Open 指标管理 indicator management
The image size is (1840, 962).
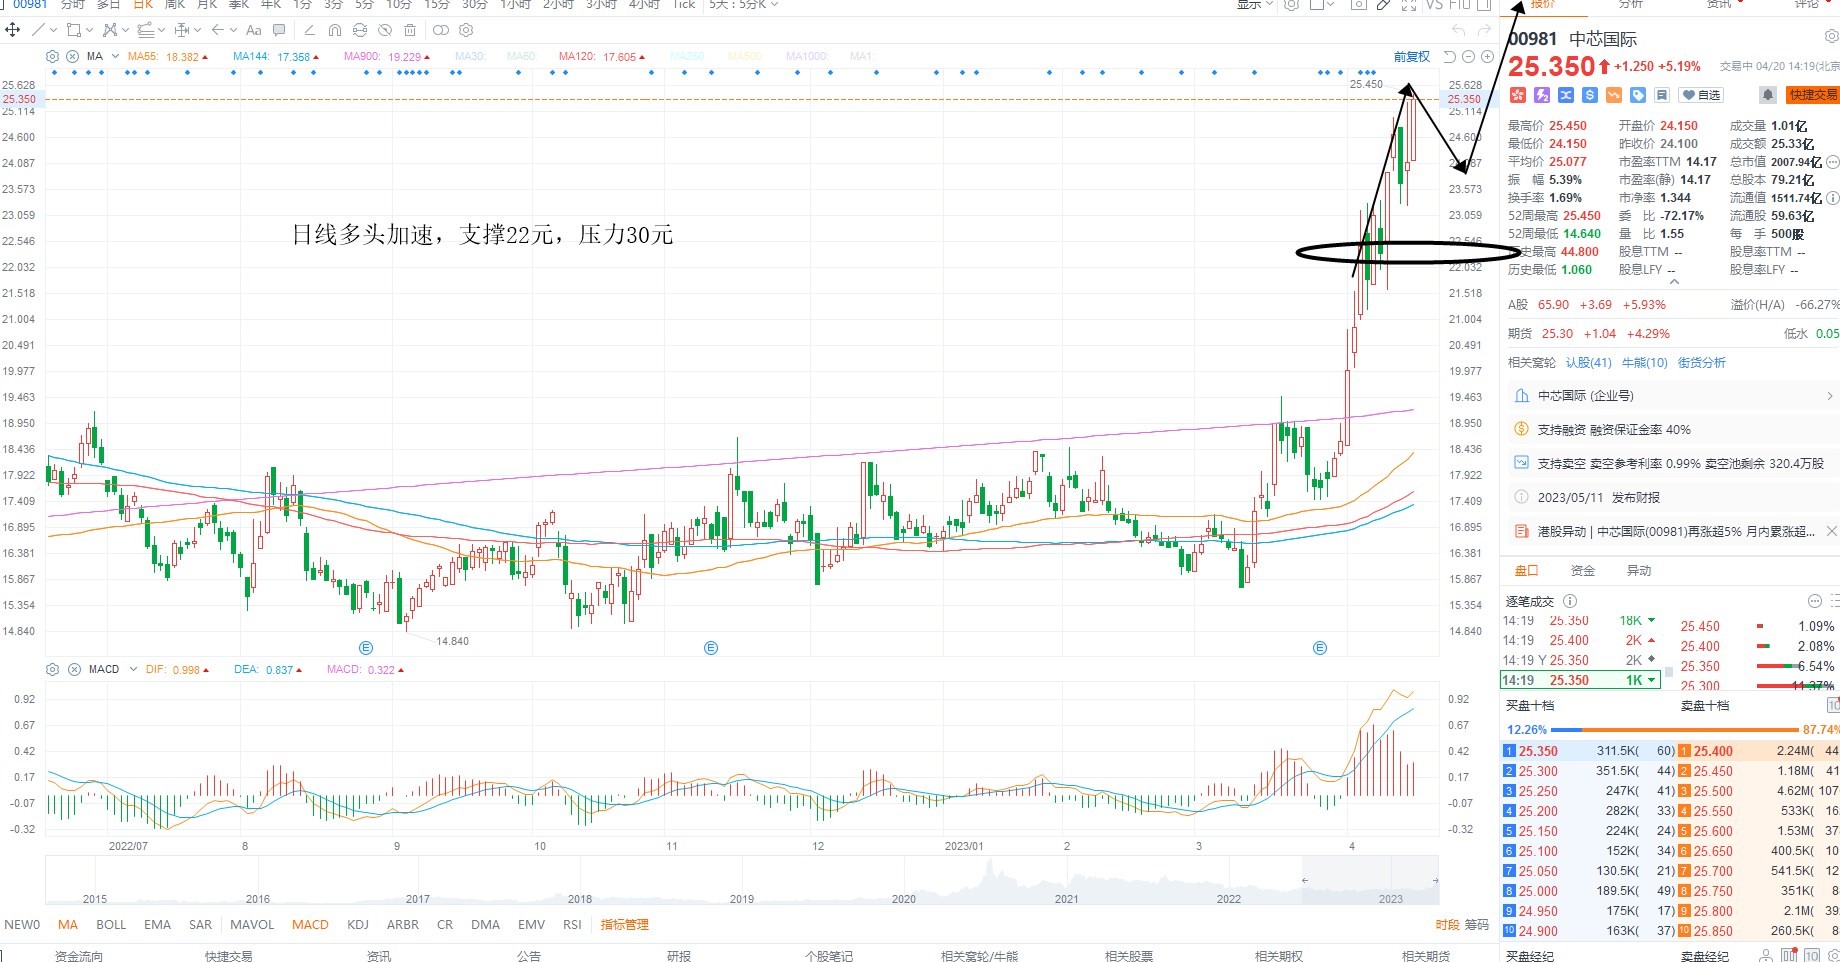[625, 924]
